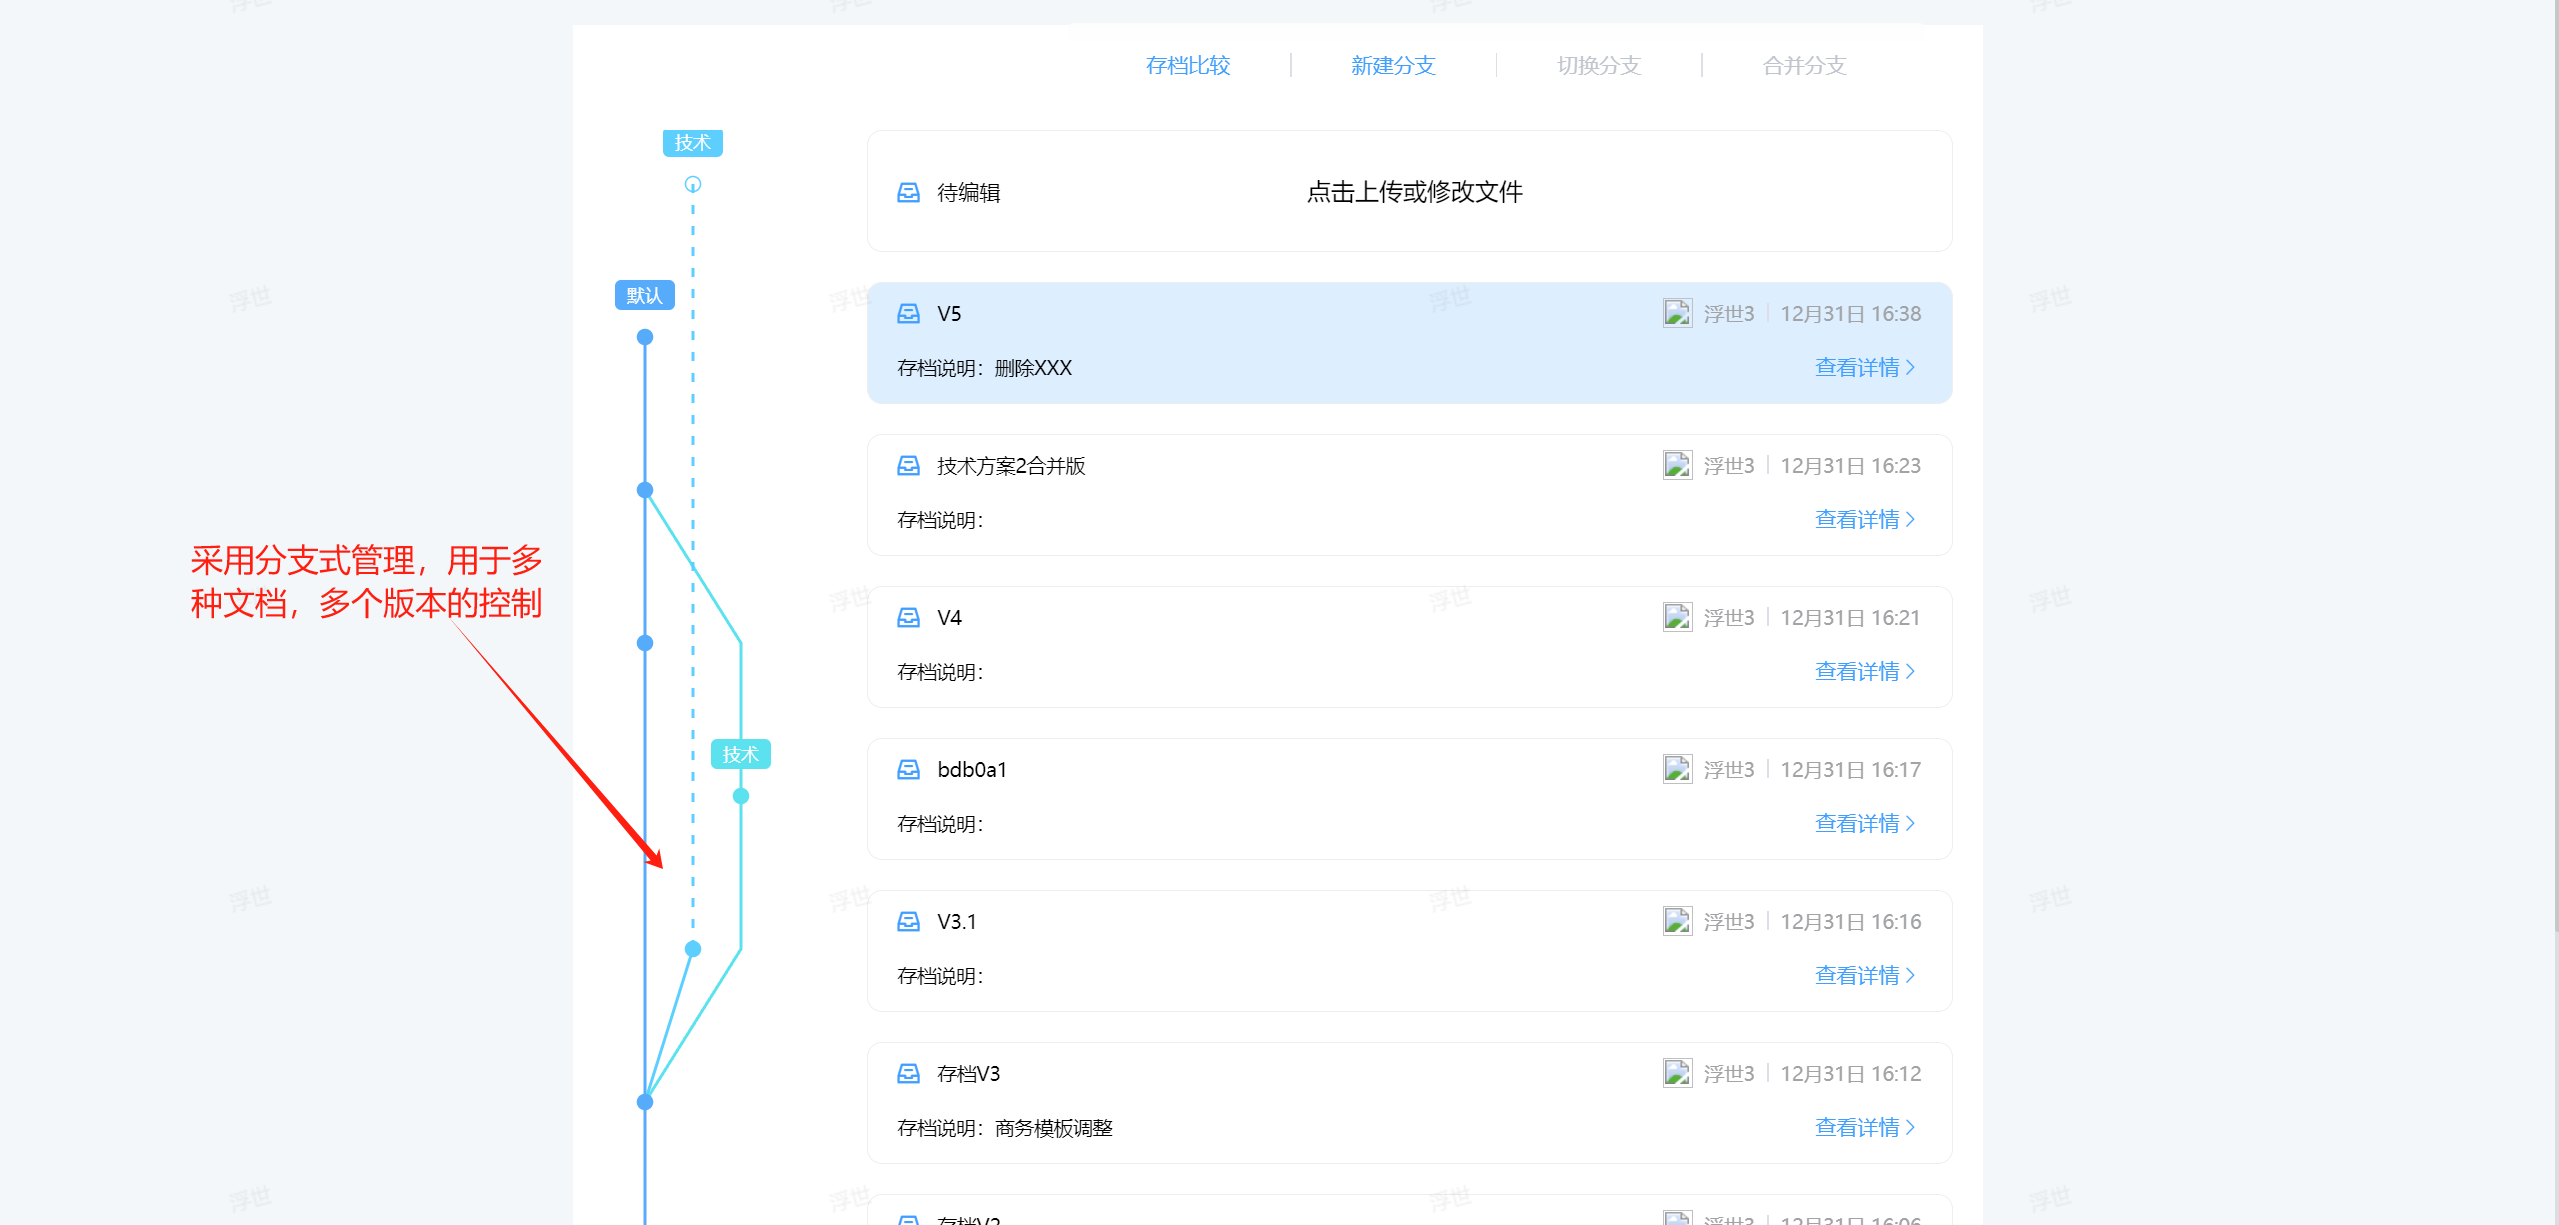Click 切换分支 menu item
The width and height of the screenshot is (2559, 1225).
[x=1598, y=66]
